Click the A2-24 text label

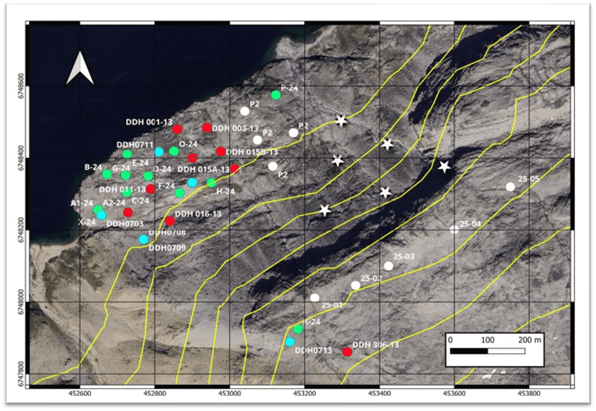pyautogui.click(x=114, y=203)
